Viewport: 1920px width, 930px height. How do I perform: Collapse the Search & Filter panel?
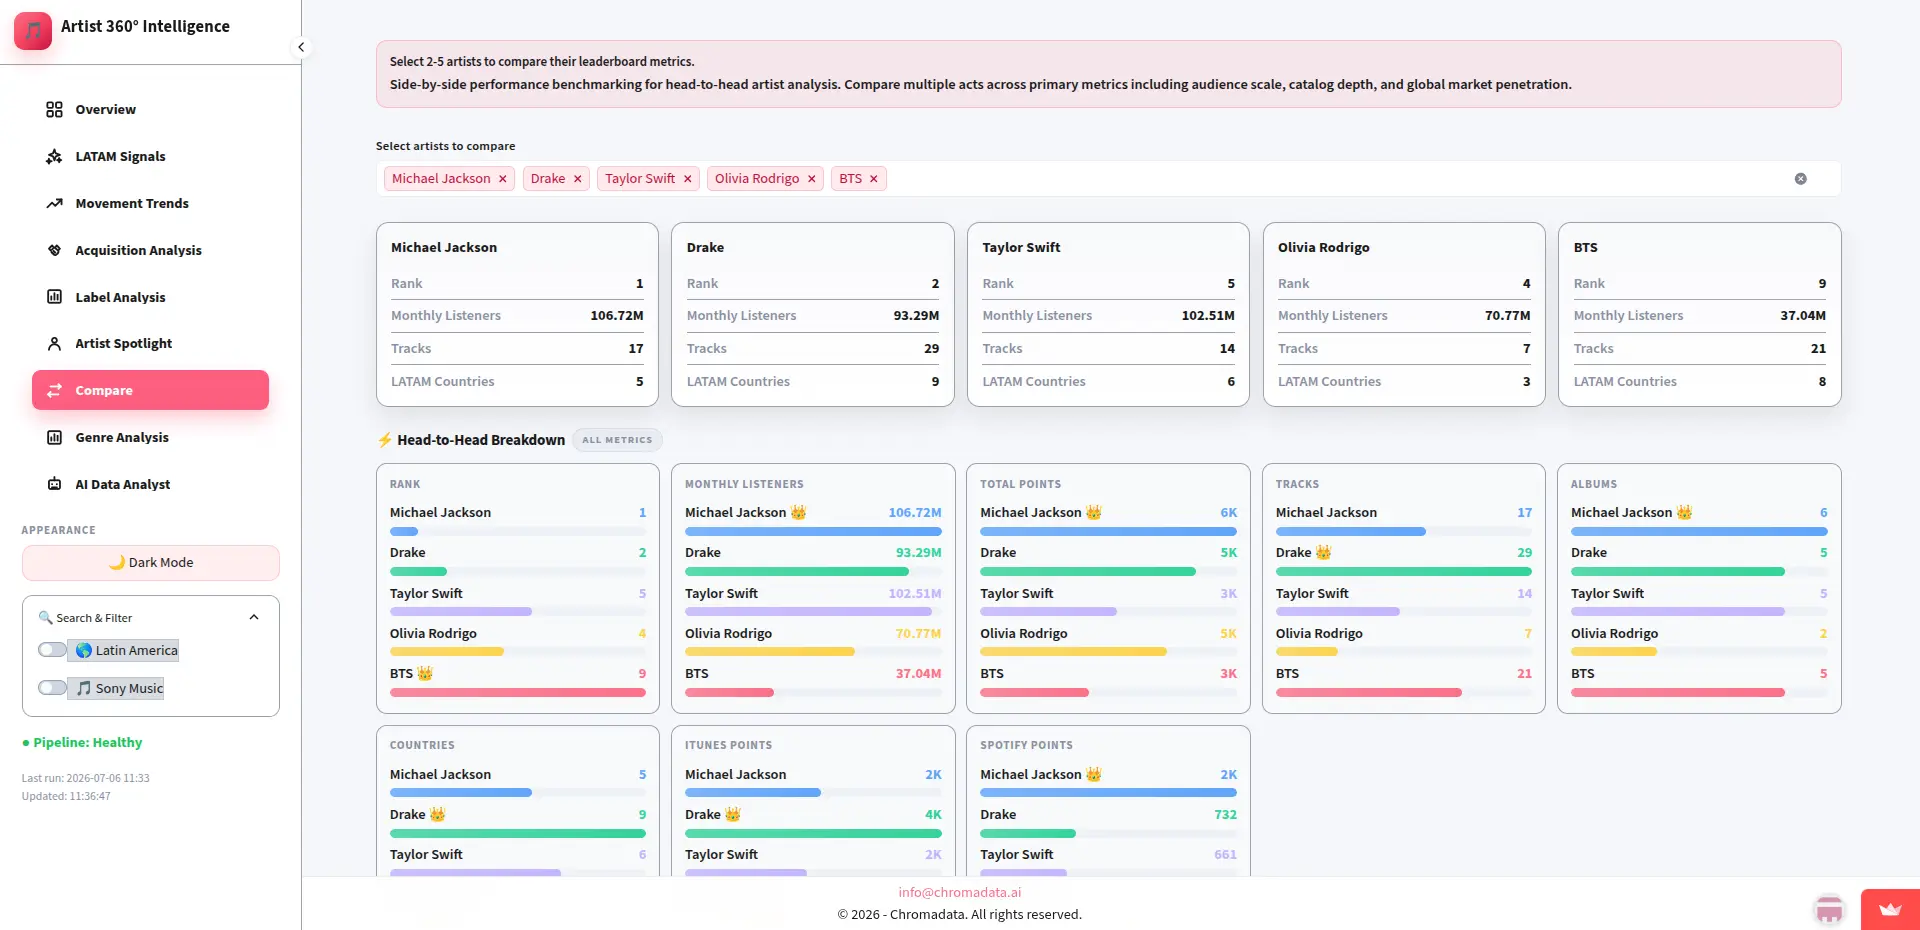[254, 617]
